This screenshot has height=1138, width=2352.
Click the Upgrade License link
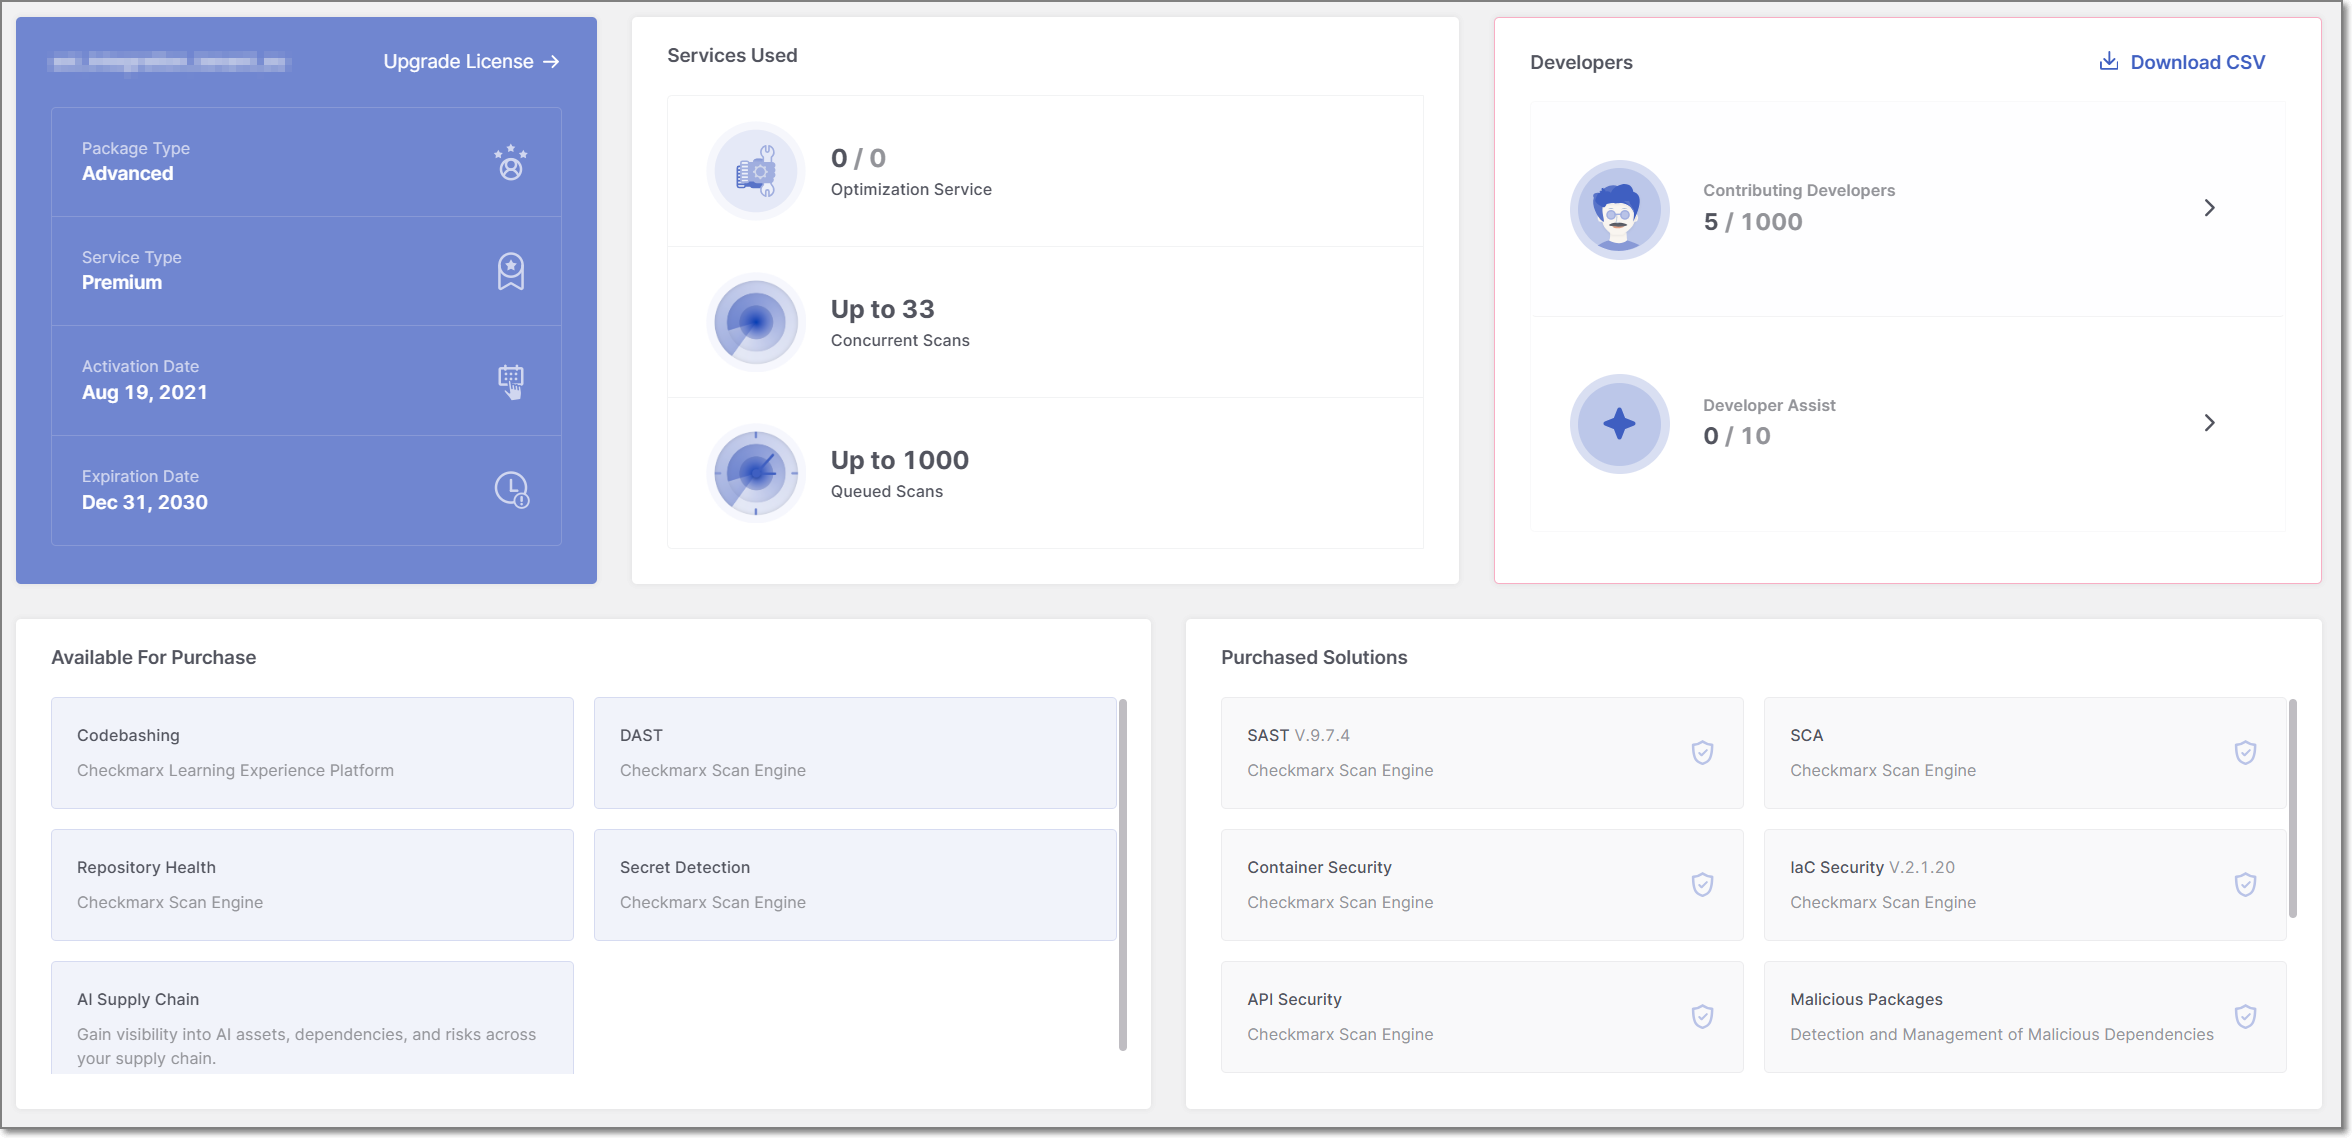click(471, 62)
